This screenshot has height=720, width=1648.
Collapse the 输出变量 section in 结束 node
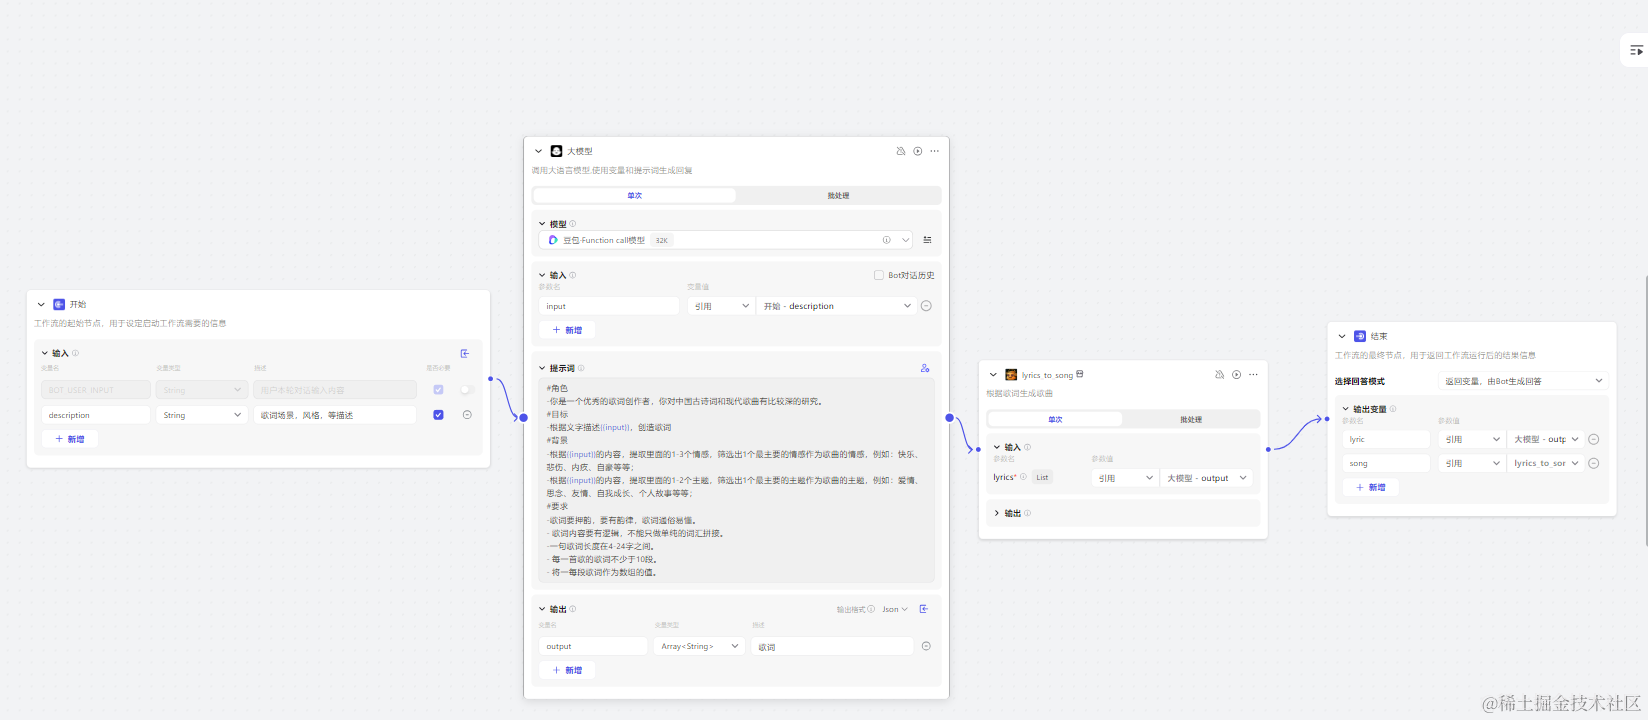point(1346,409)
